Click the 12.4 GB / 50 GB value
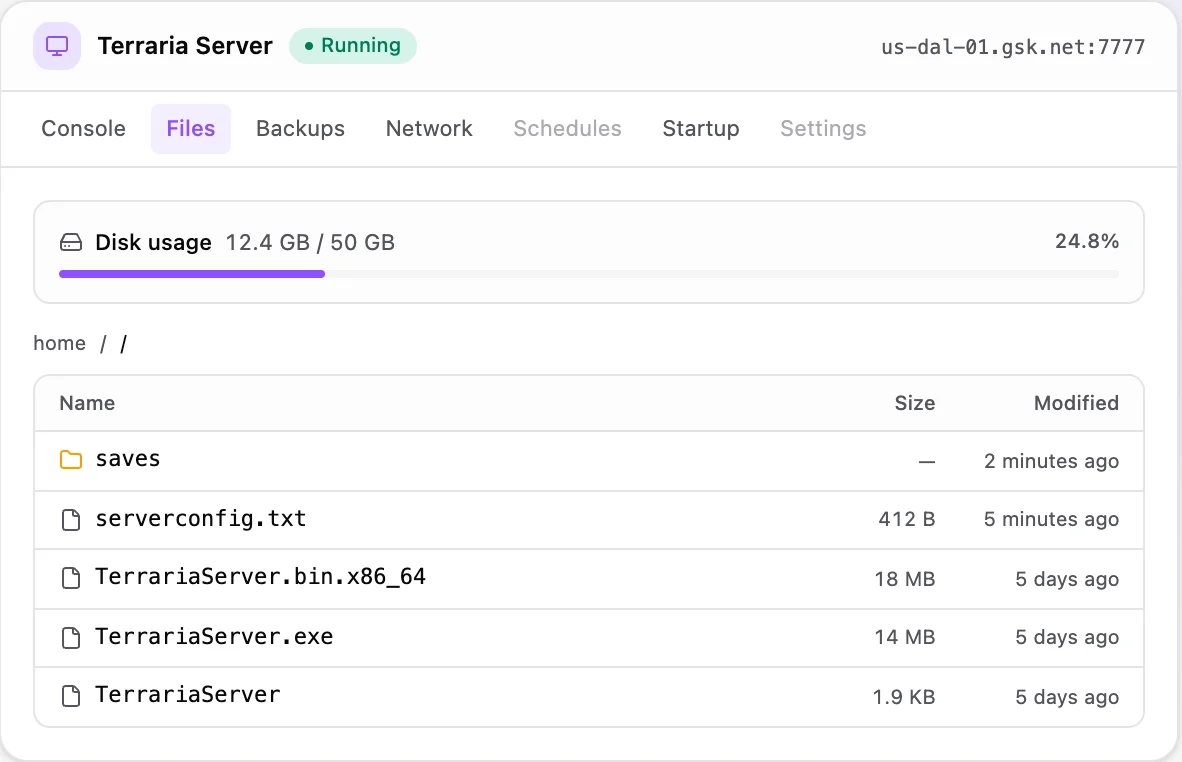1182x762 pixels. pos(310,243)
